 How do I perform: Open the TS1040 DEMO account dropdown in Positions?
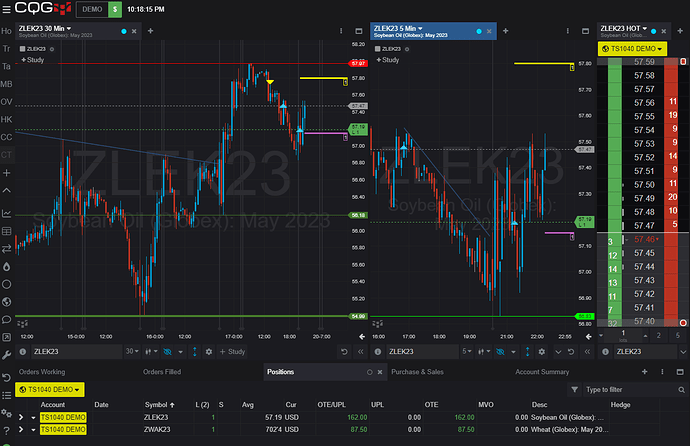pyautogui.click(x=47, y=389)
